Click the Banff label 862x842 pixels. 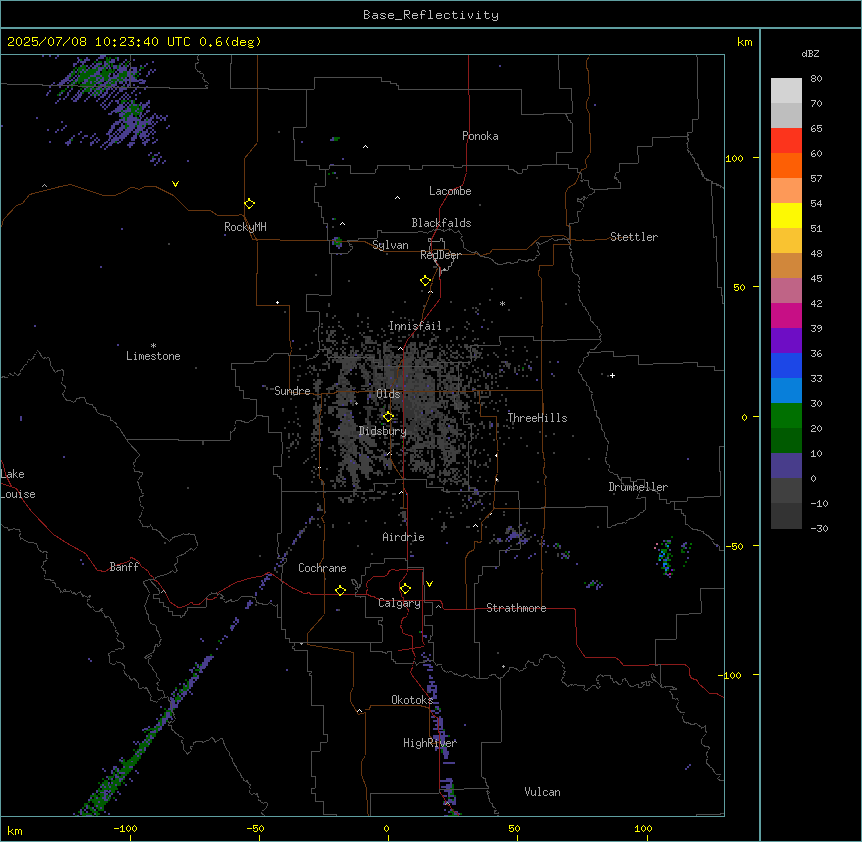pos(124,567)
